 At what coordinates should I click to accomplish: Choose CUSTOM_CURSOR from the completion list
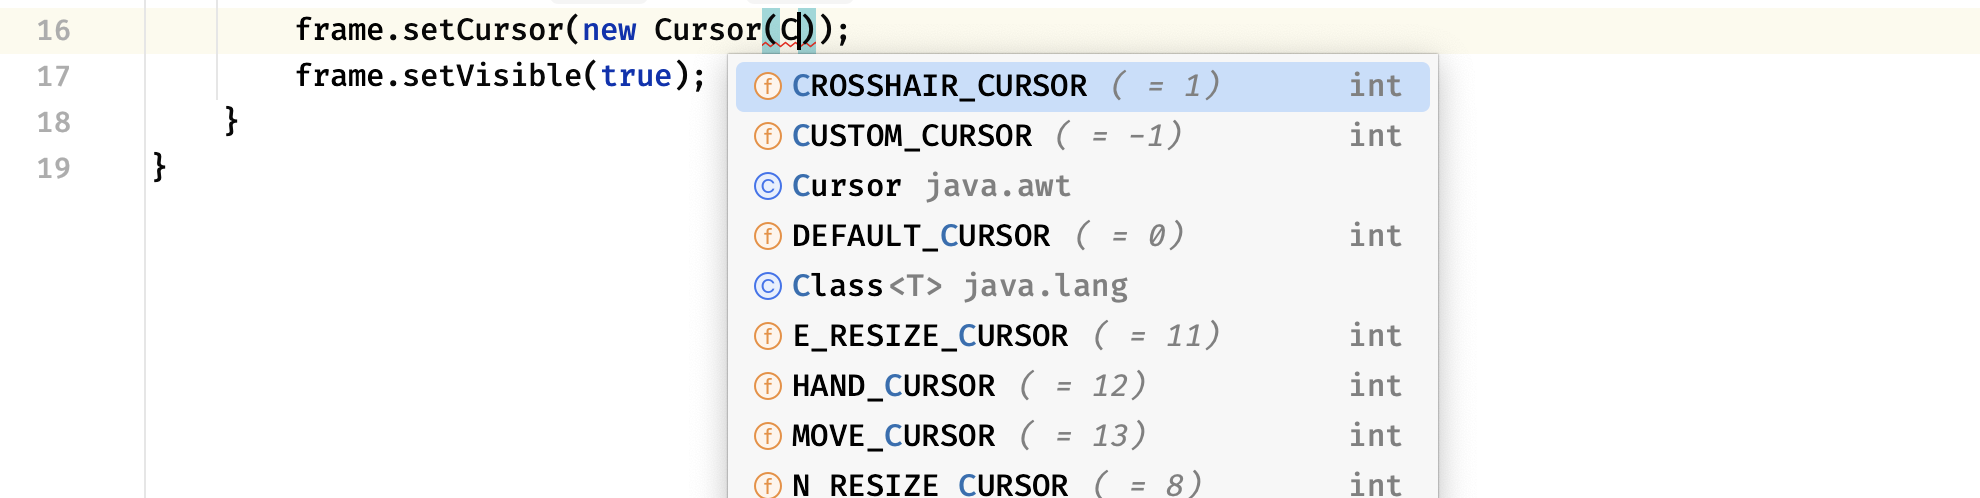coord(1082,136)
